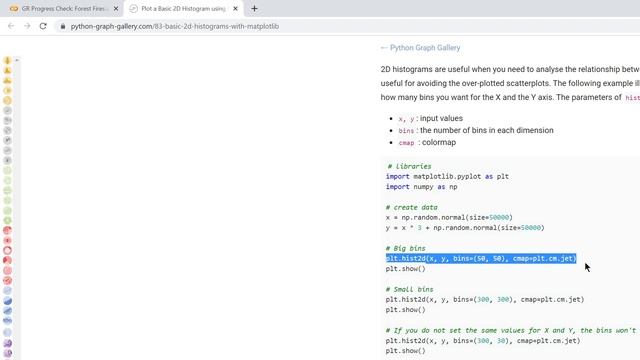Click the '# Small bins' comment
The width and height of the screenshot is (640, 360).
[409, 289]
